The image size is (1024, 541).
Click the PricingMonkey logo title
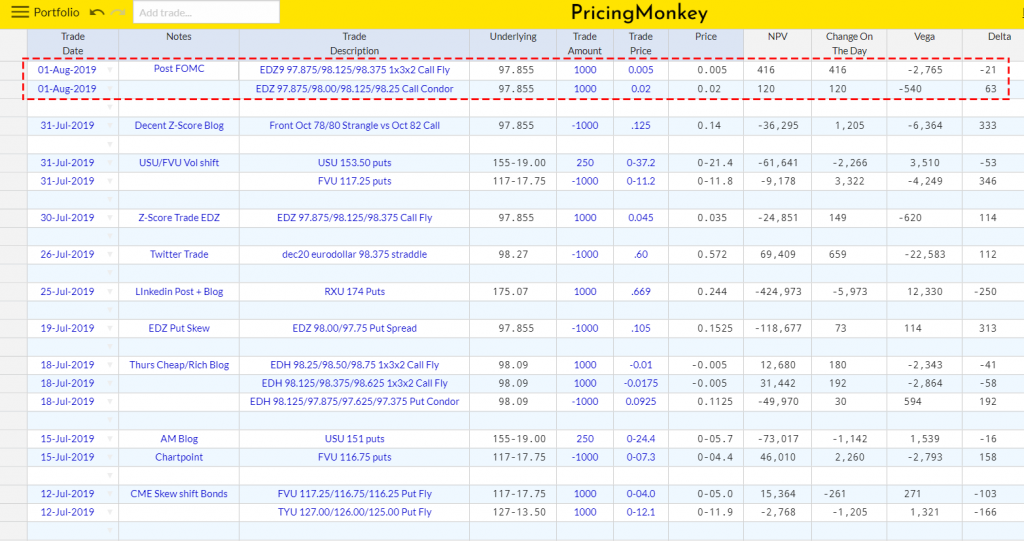point(639,13)
